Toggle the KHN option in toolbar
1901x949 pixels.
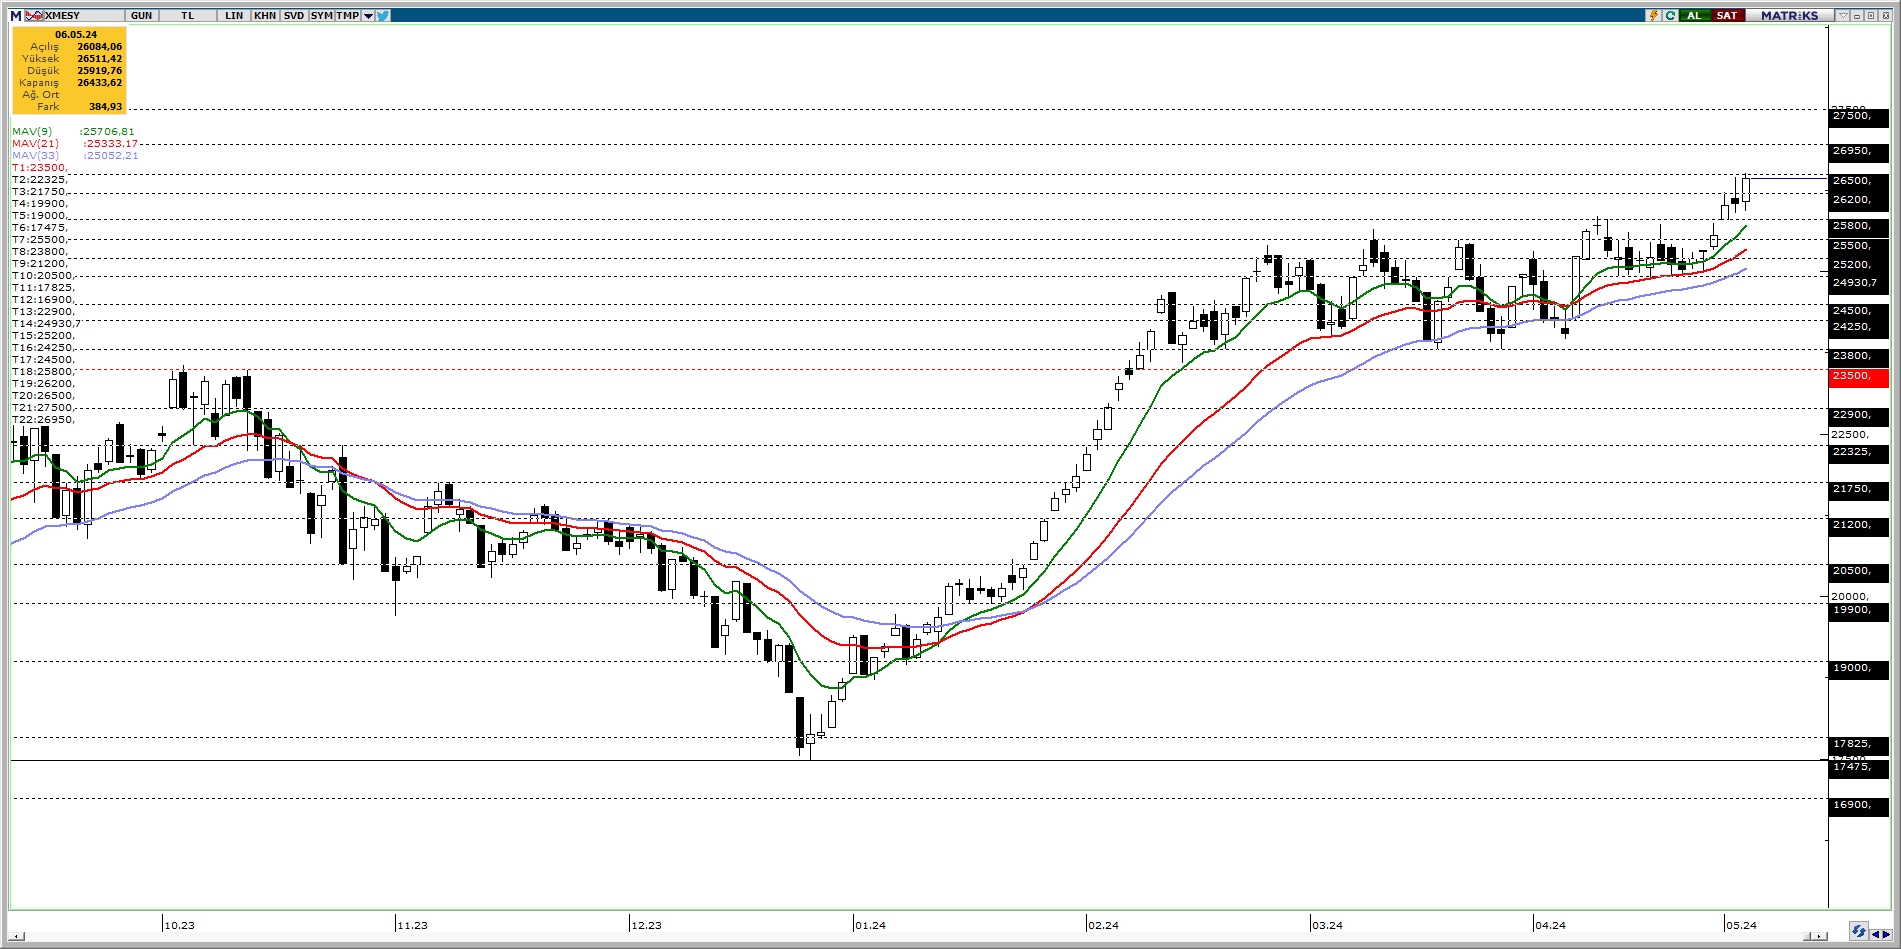click(265, 15)
